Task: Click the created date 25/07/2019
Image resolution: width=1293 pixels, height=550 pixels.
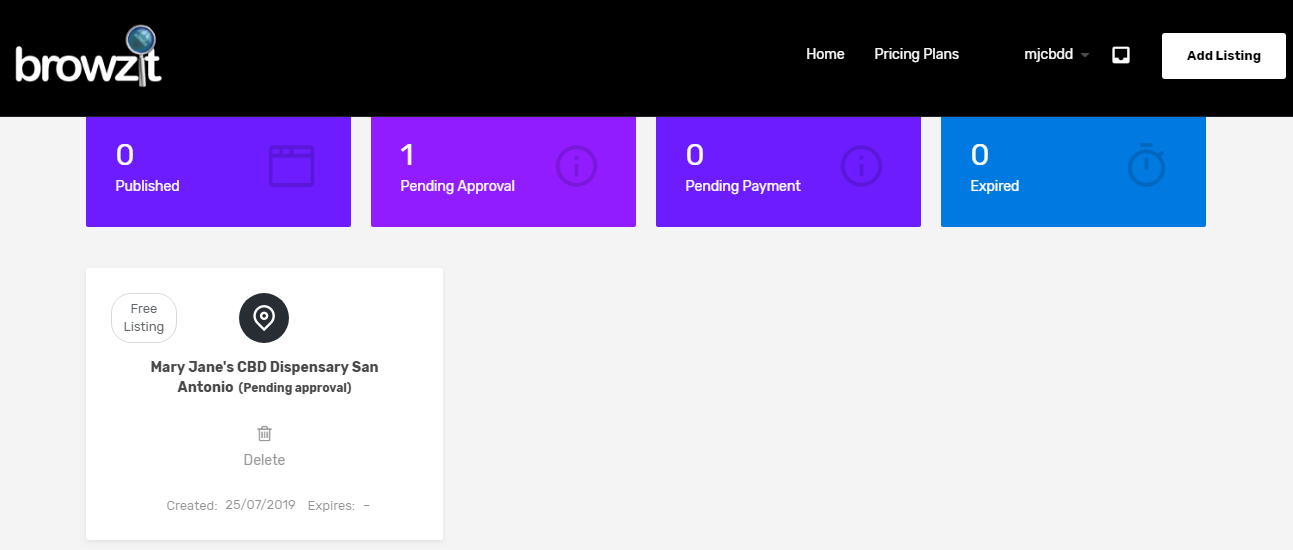Action: click(x=260, y=505)
